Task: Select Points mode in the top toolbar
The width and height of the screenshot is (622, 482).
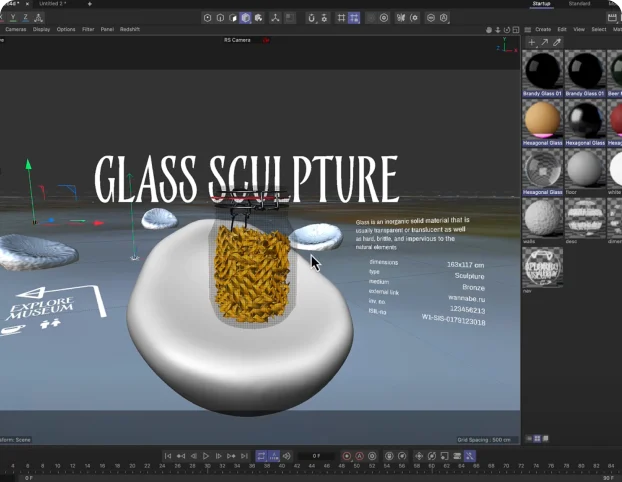Action: coord(207,18)
